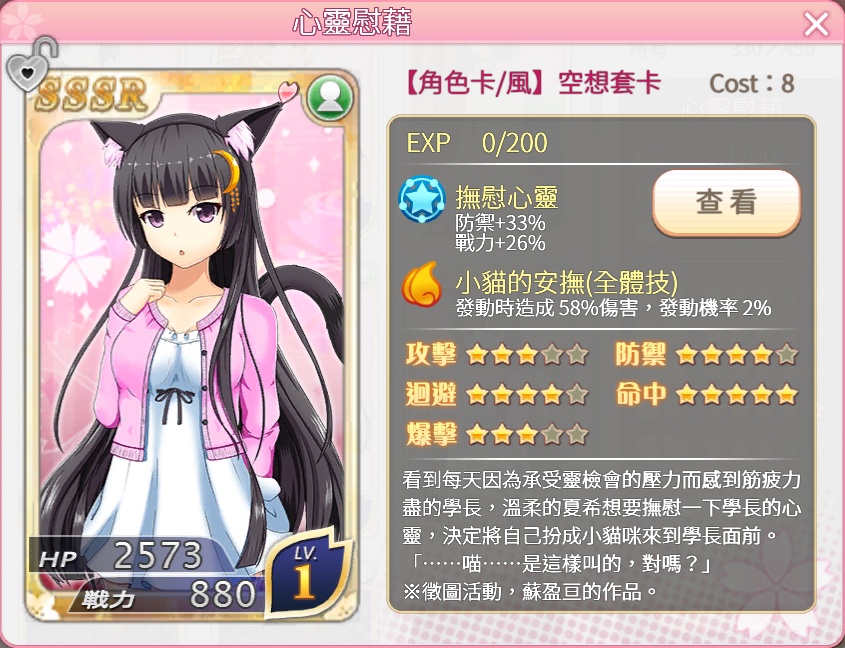The height and width of the screenshot is (648, 845).
Task: Click the 命中 five-star rating
Action: (736, 395)
